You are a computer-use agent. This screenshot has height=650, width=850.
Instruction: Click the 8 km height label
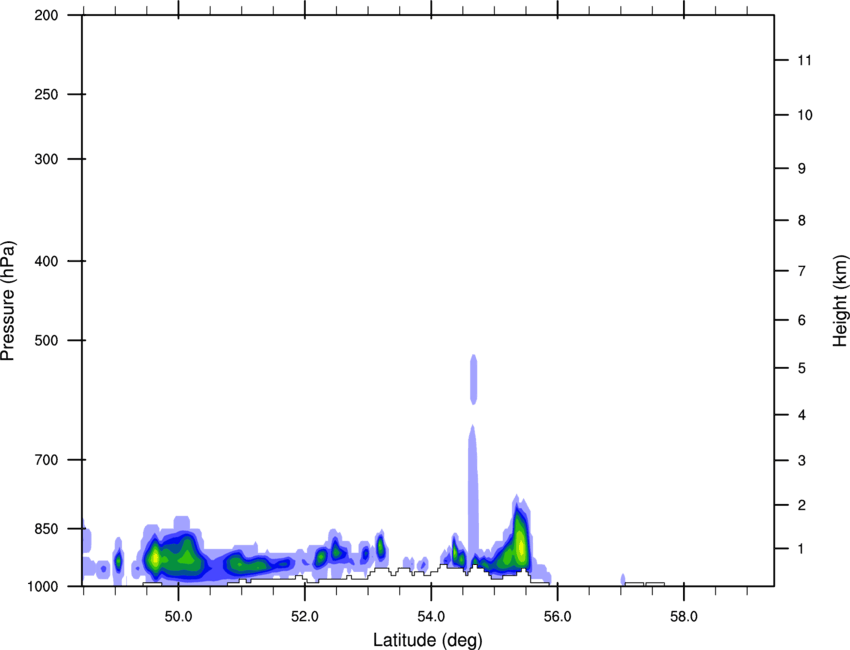[802, 220]
